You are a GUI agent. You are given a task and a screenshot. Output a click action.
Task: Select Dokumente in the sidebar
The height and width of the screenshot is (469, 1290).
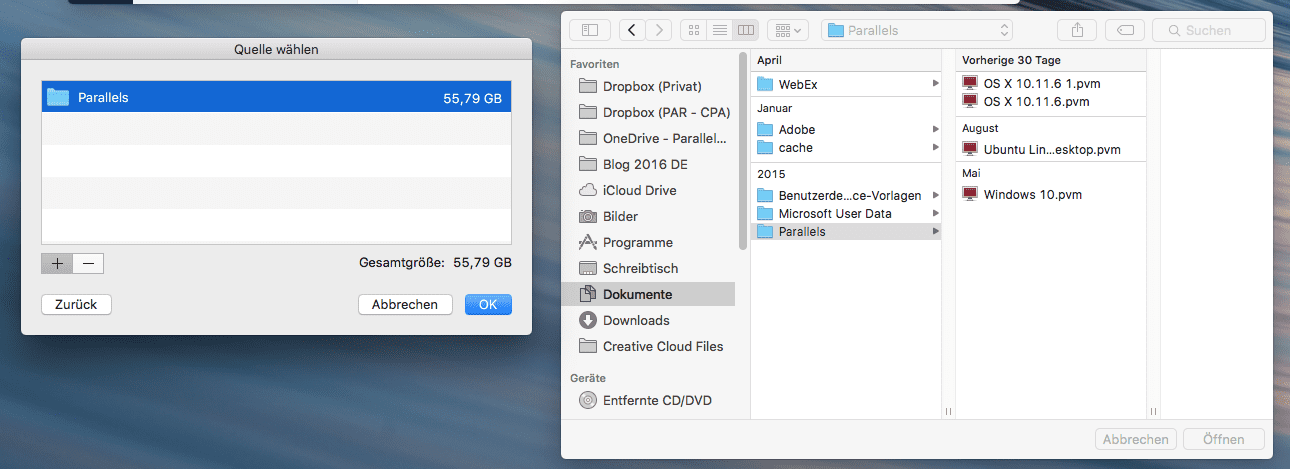click(648, 294)
